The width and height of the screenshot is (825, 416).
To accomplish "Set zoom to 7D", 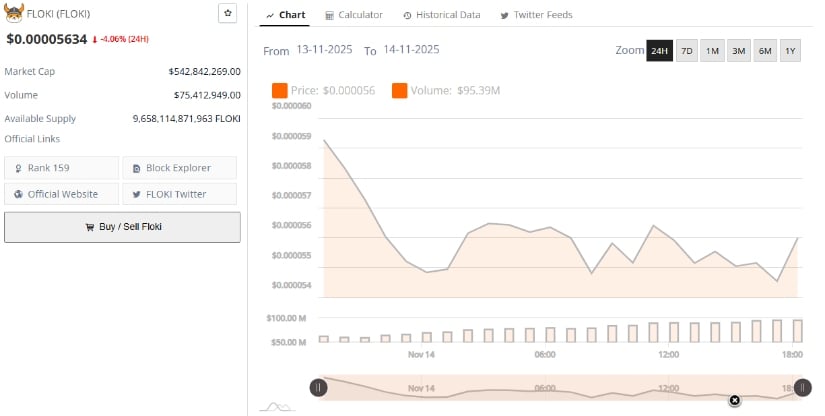I will [x=687, y=50].
